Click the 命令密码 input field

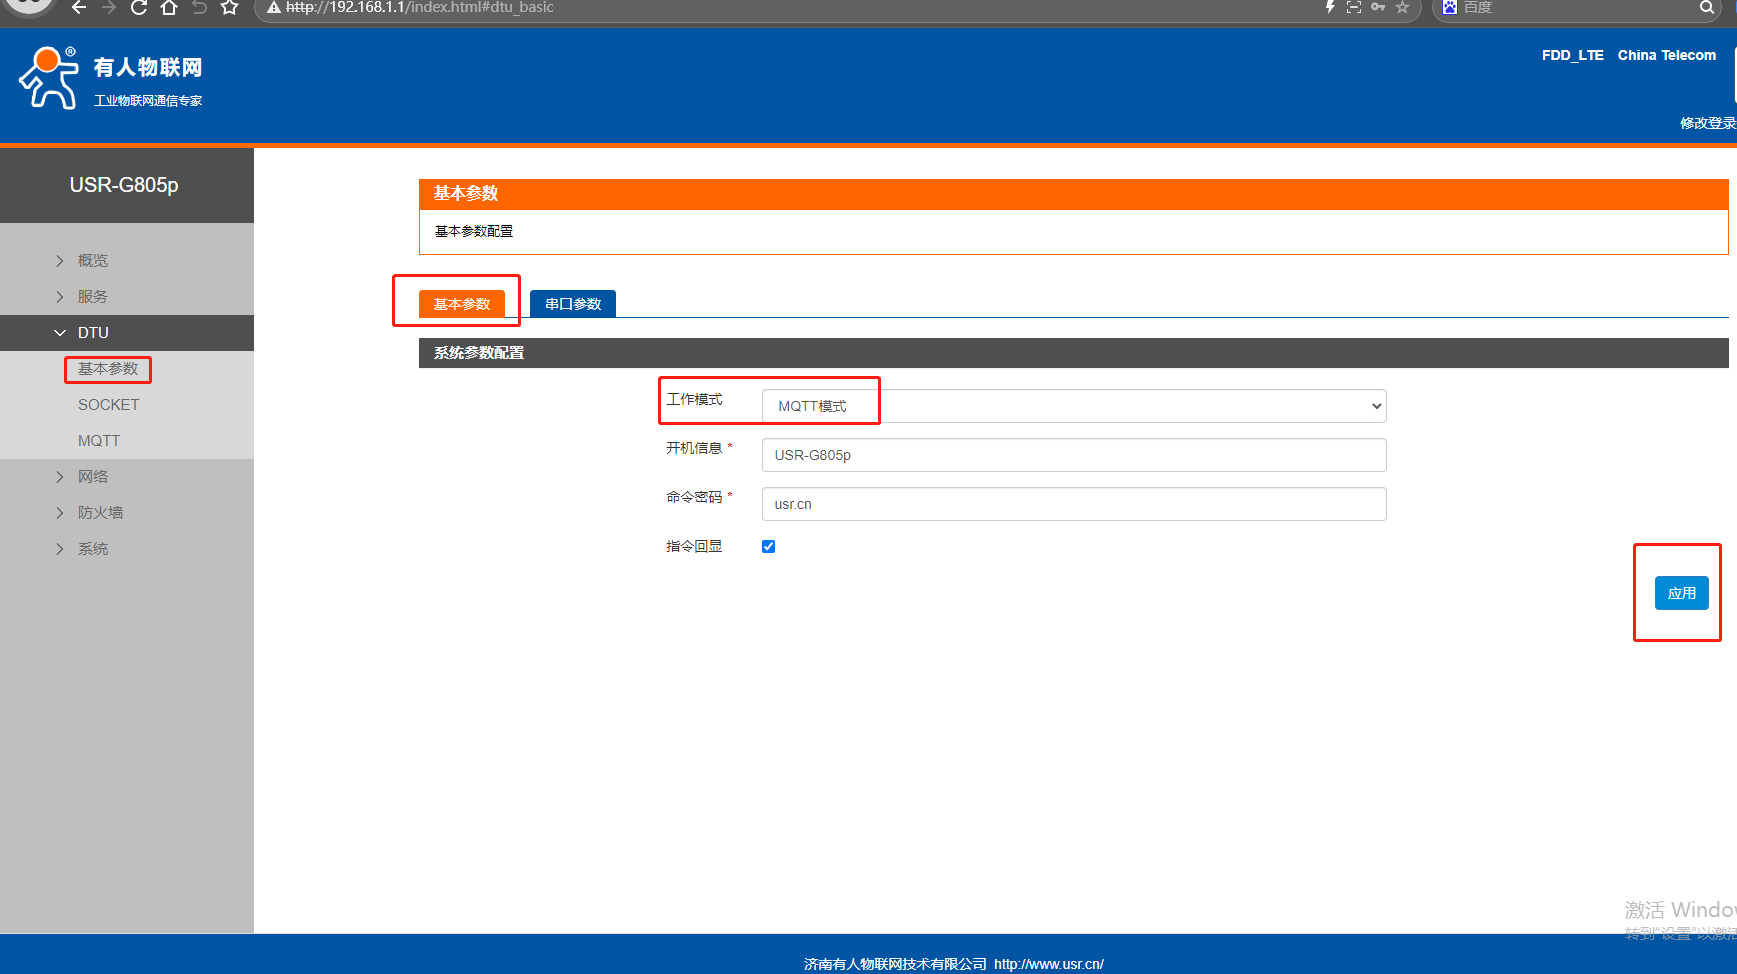[1073, 504]
